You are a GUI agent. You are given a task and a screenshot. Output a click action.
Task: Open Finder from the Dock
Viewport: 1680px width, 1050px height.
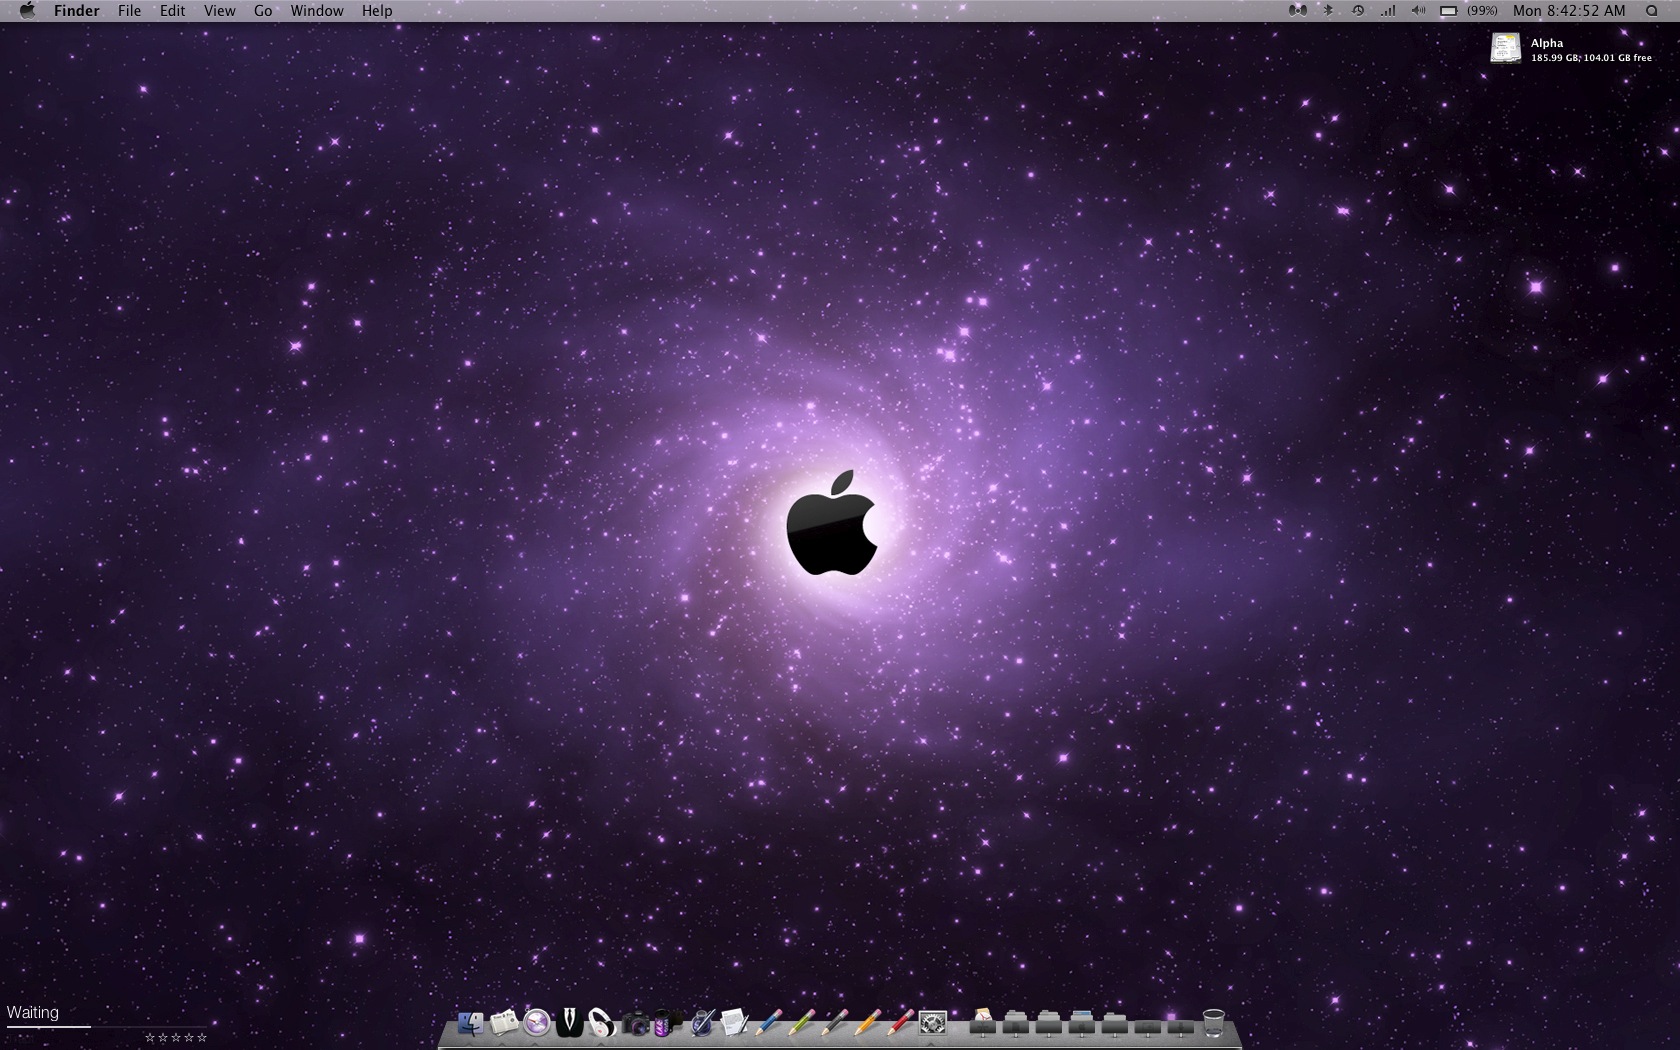pos(471,1023)
